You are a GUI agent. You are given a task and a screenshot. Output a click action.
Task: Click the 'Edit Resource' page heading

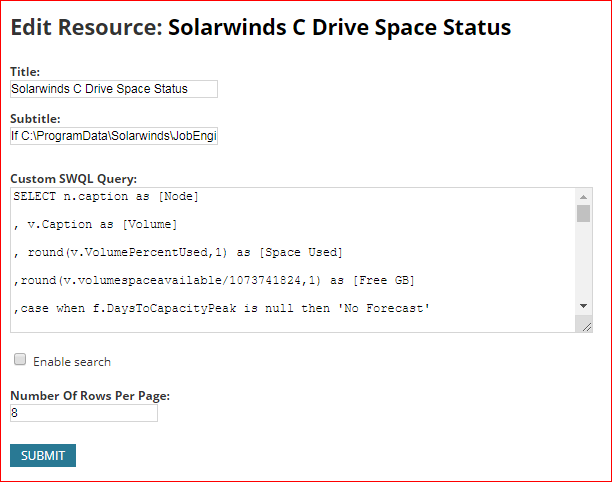(x=261, y=27)
